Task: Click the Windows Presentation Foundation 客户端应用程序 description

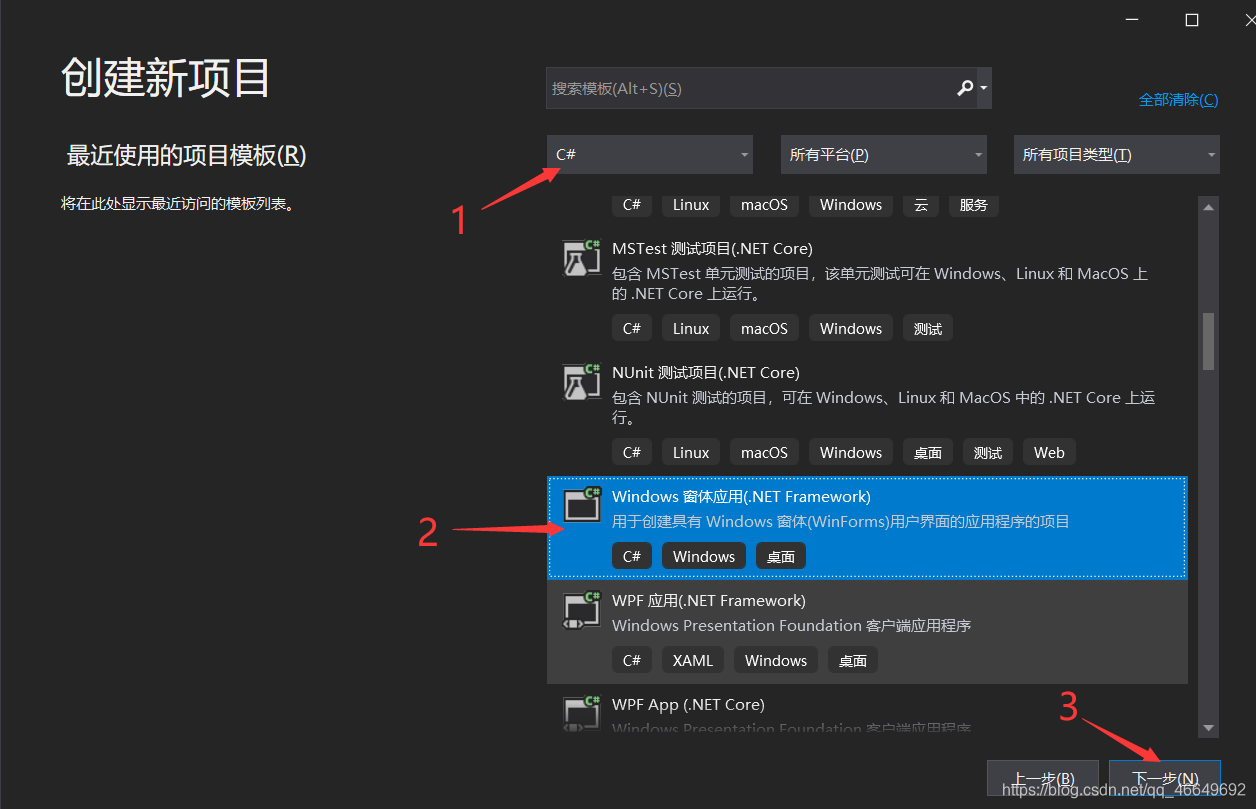Action: tap(792, 625)
